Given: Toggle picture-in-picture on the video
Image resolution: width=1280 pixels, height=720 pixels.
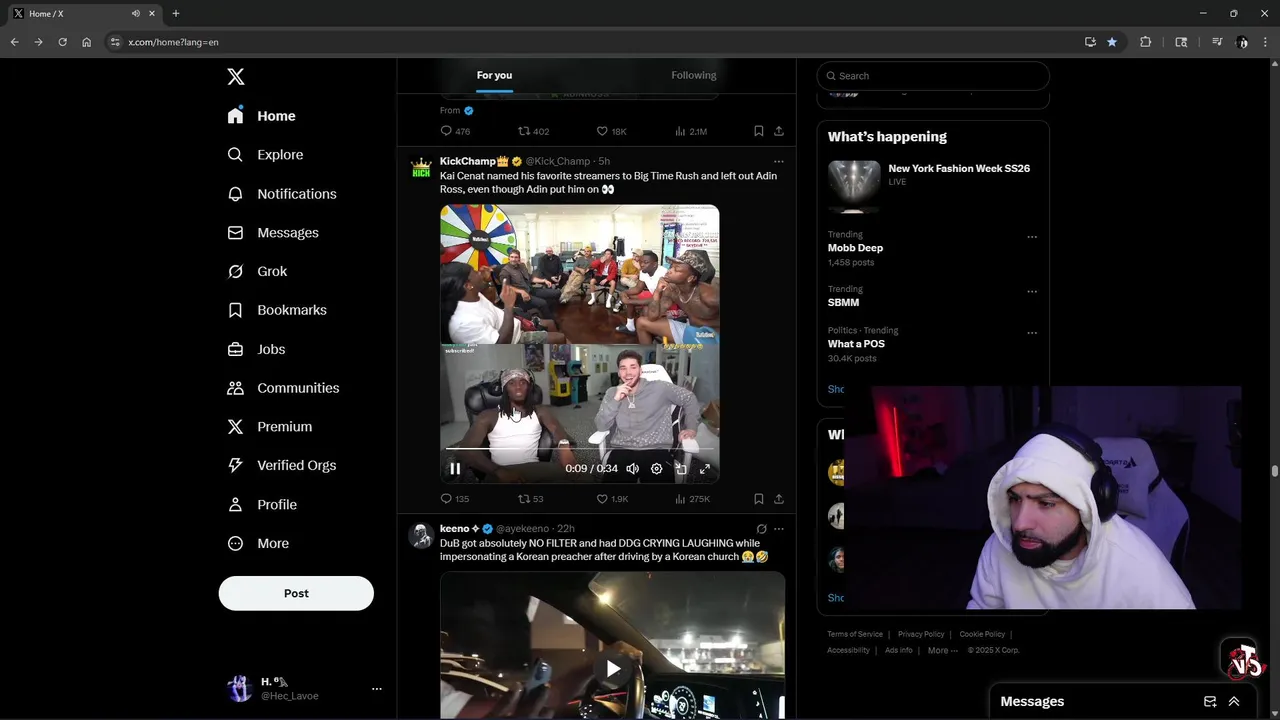Looking at the screenshot, I should (681, 469).
